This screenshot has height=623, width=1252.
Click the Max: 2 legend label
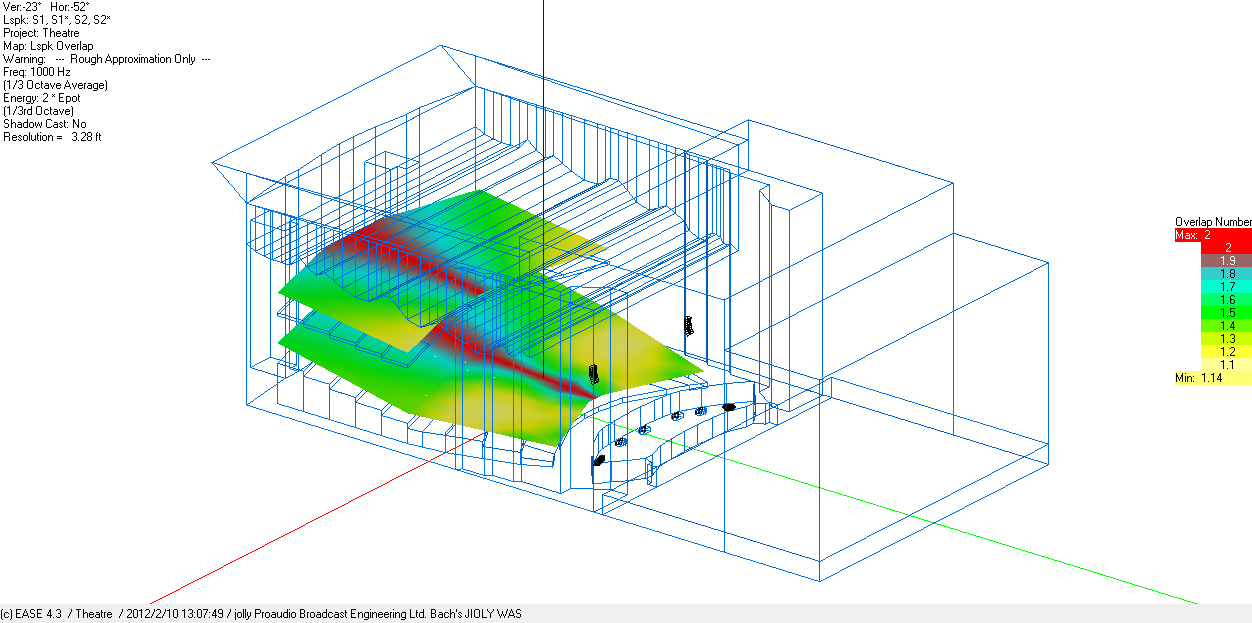1192,235
